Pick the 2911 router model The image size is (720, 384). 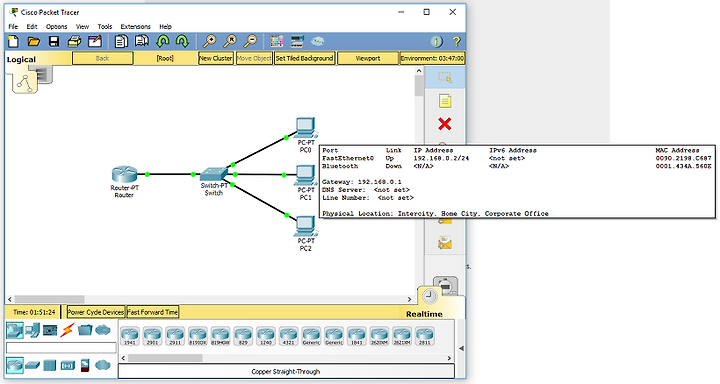point(175,336)
